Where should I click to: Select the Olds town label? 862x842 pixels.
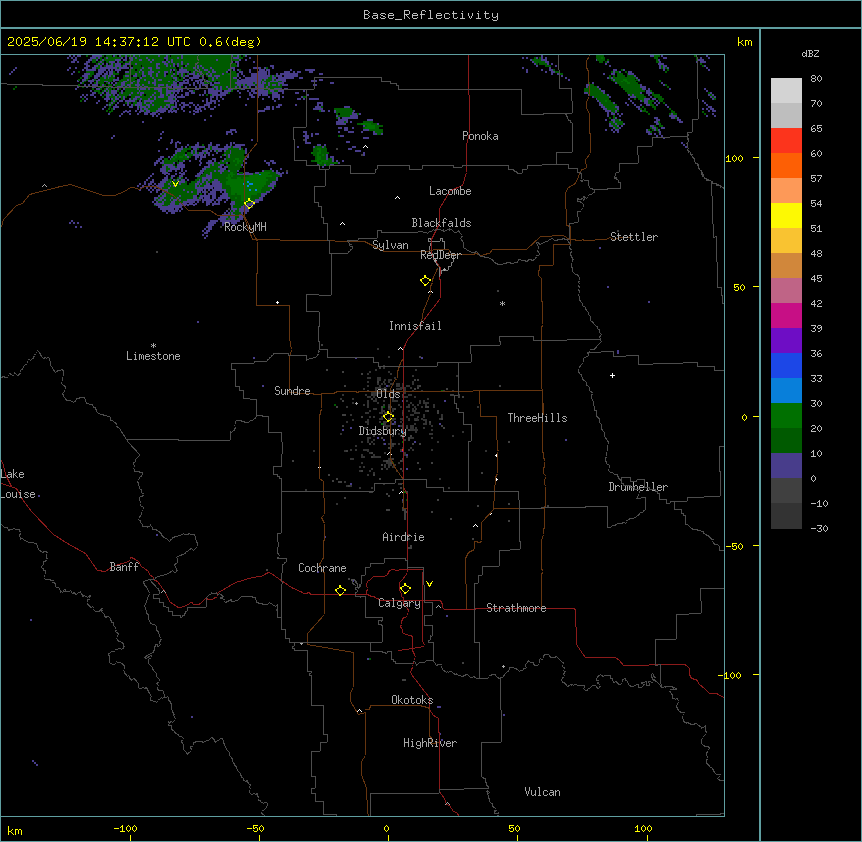[x=388, y=394]
